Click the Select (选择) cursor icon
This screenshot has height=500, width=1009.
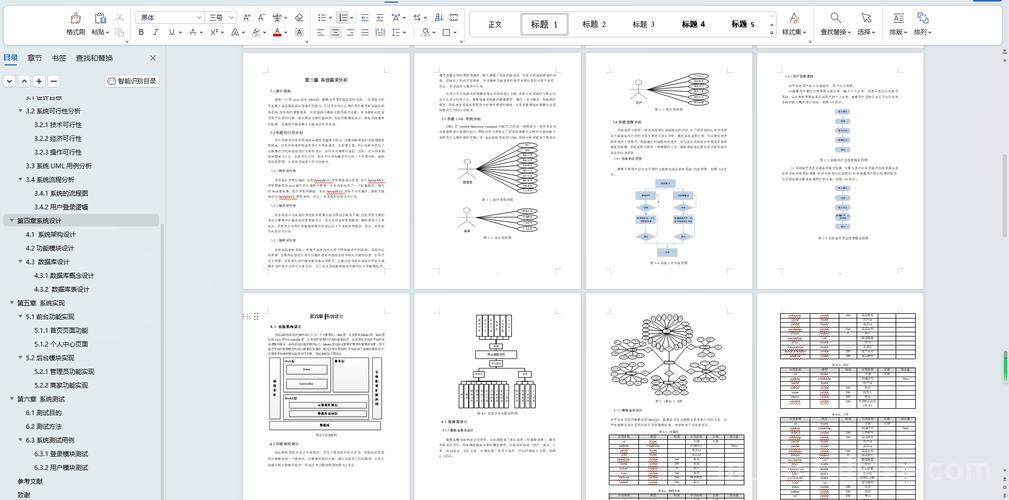point(866,18)
